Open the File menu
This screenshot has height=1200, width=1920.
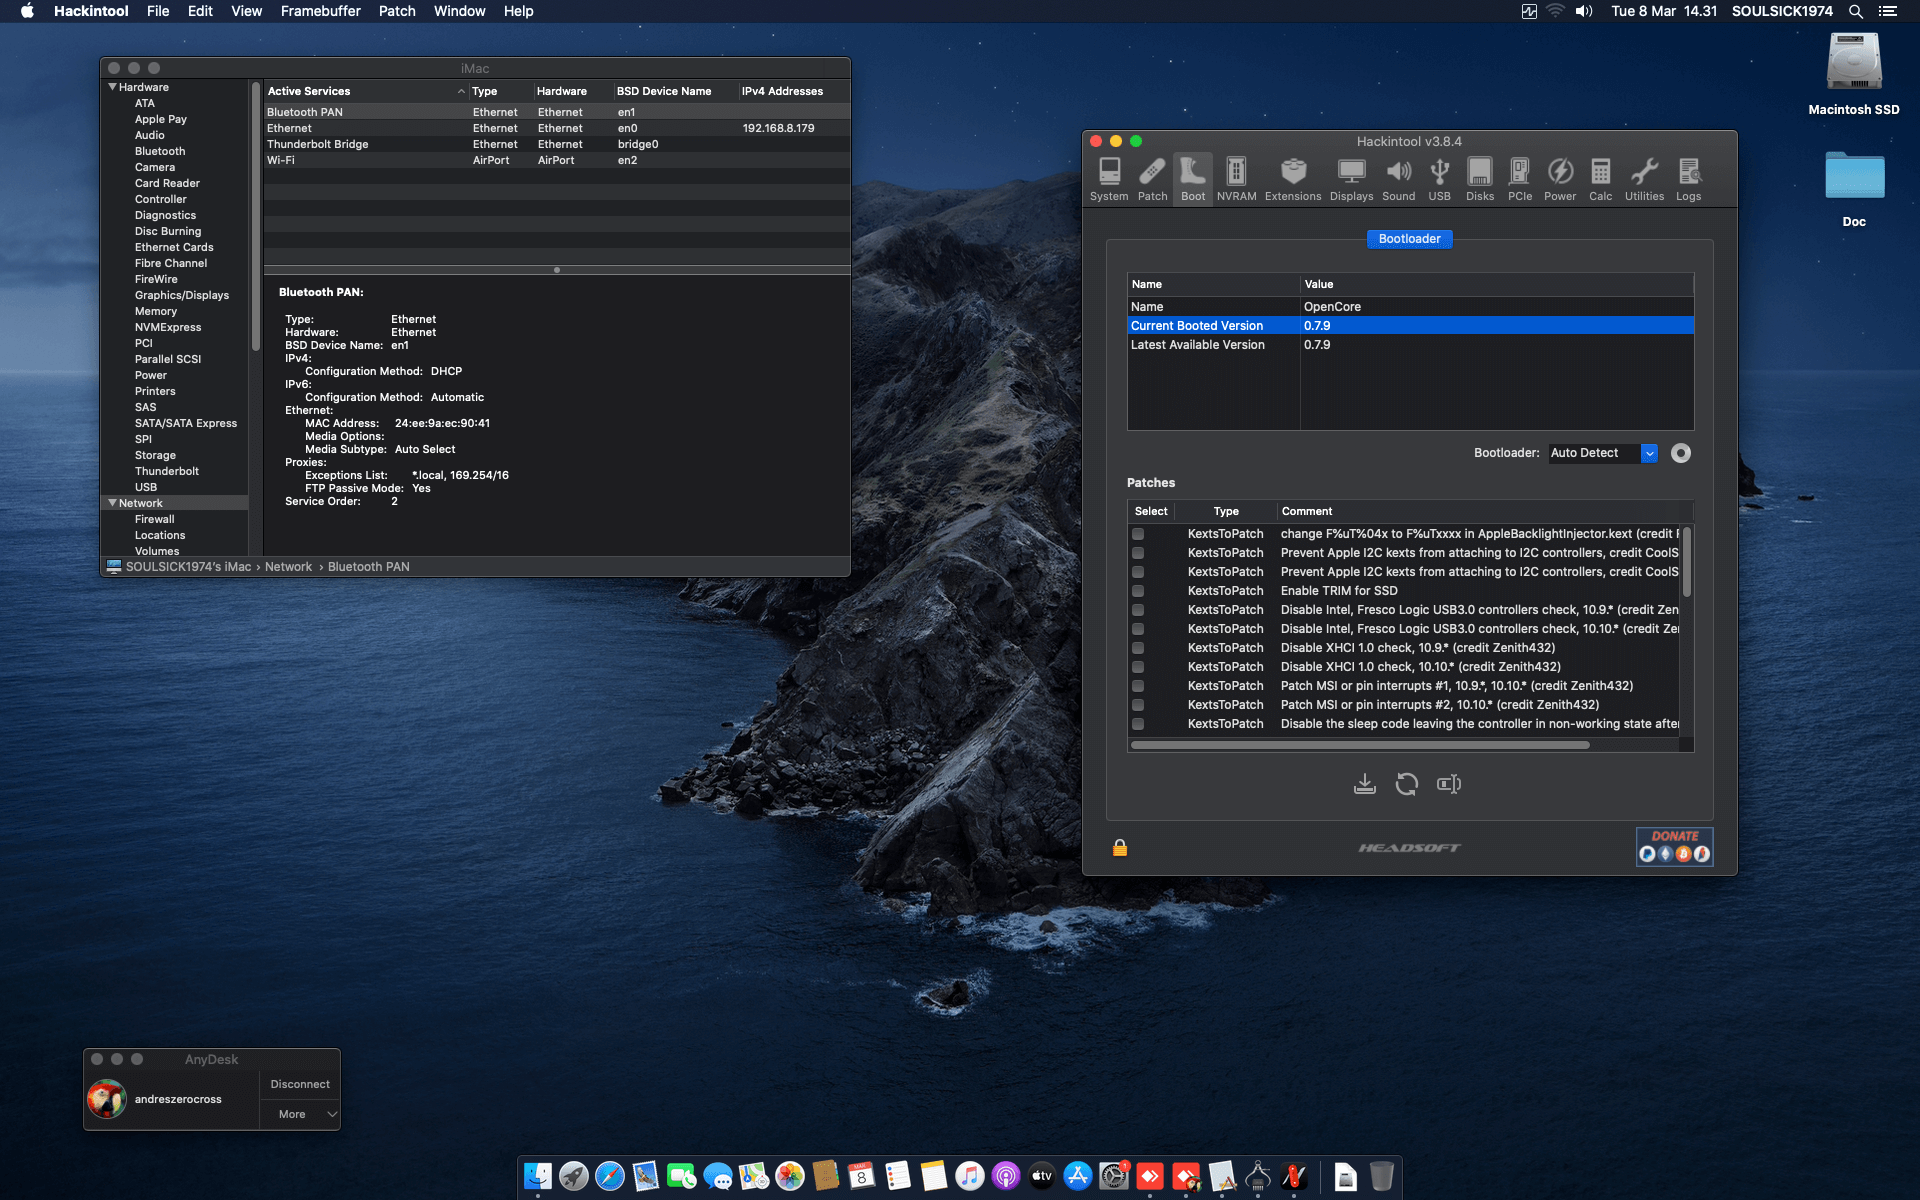tap(158, 11)
